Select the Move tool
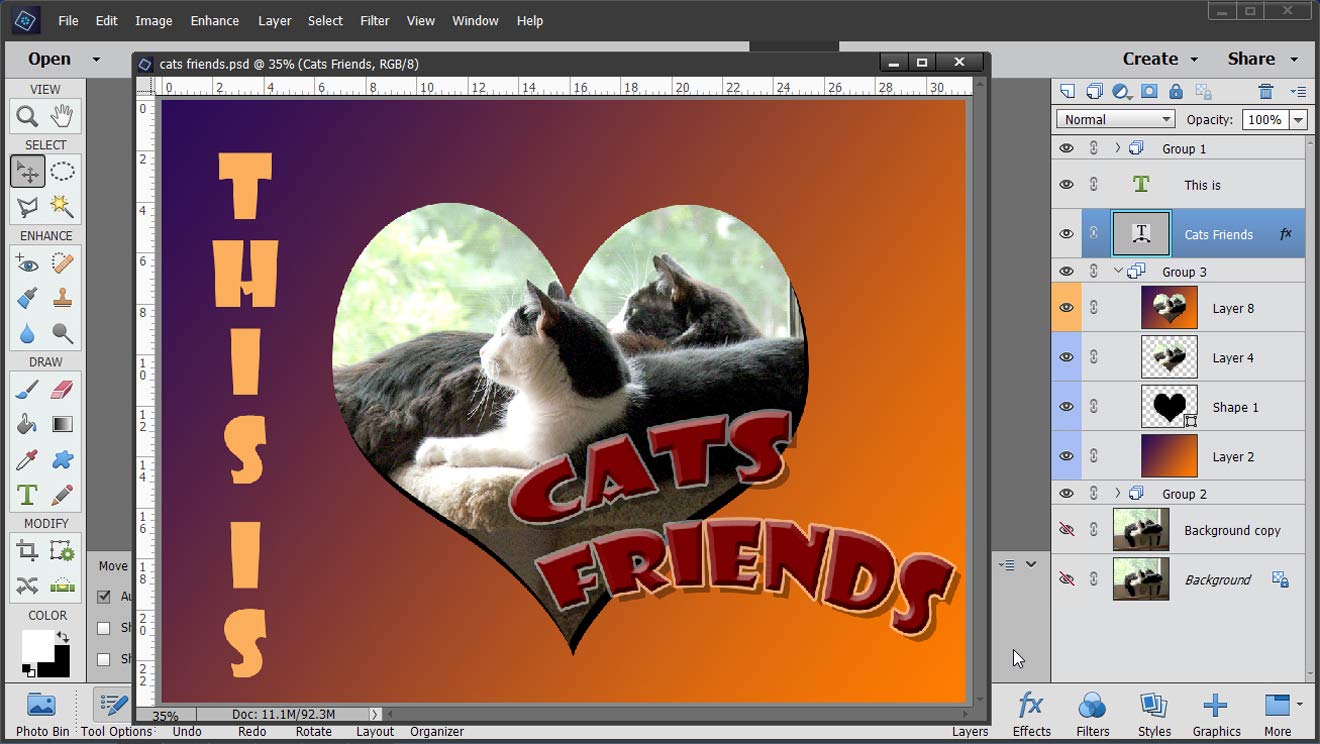The image size is (1320, 744). [x=27, y=172]
